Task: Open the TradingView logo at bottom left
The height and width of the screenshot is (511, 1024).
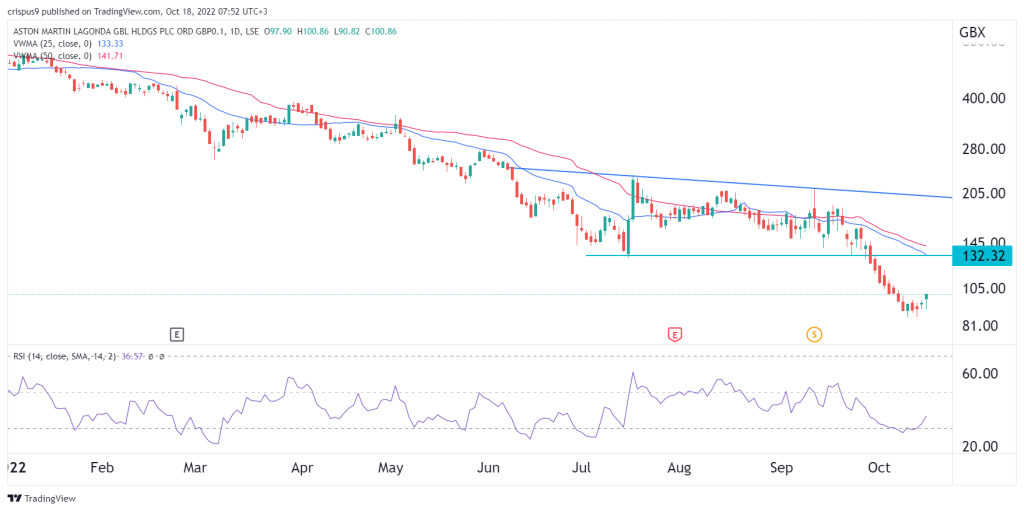Action: [43, 499]
